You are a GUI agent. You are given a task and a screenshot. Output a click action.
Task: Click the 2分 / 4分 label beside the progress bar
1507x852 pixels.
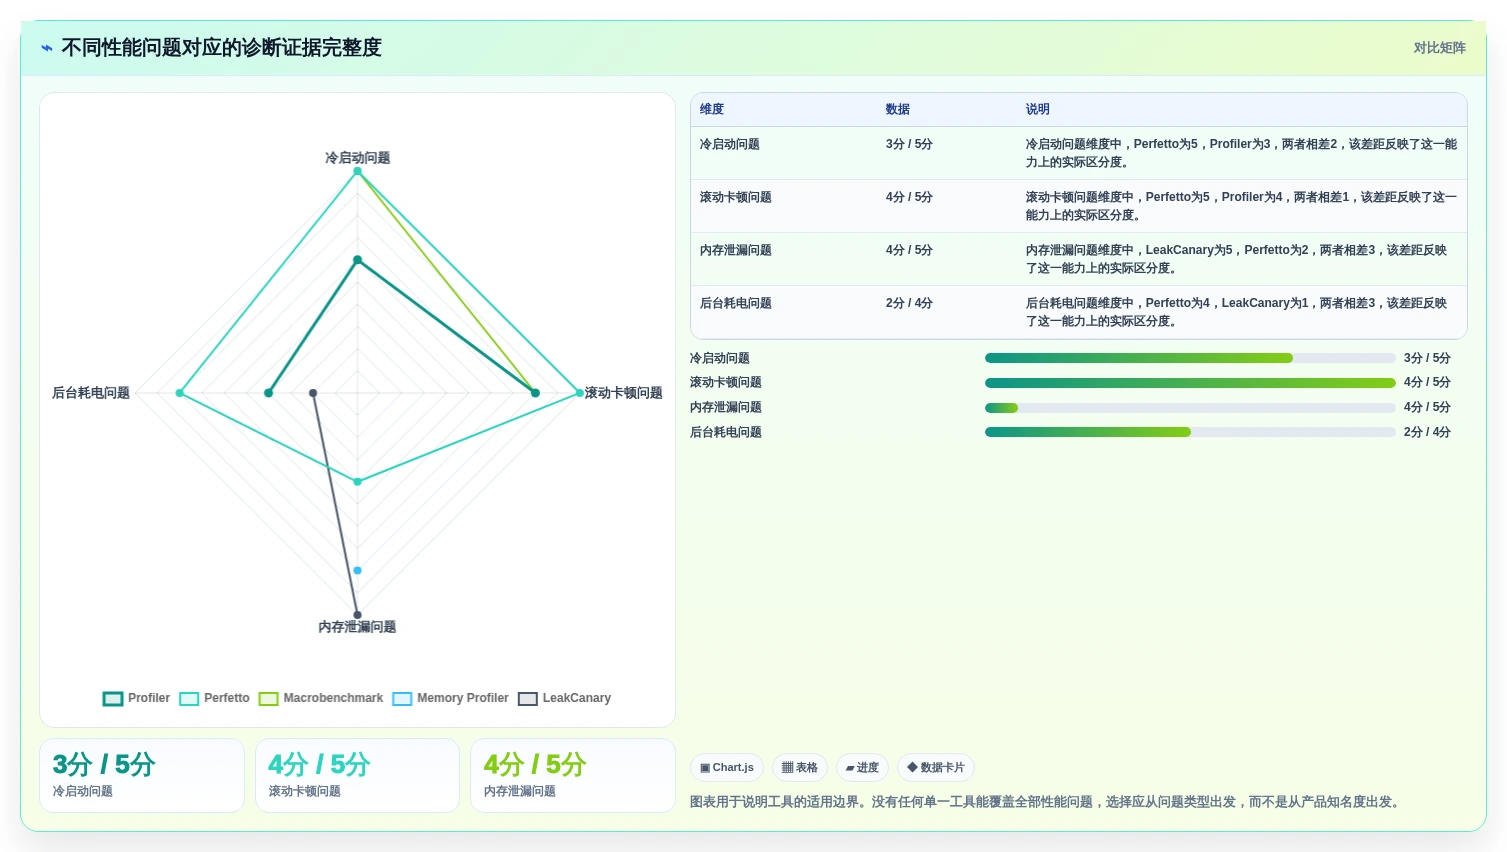(1427, 432)
